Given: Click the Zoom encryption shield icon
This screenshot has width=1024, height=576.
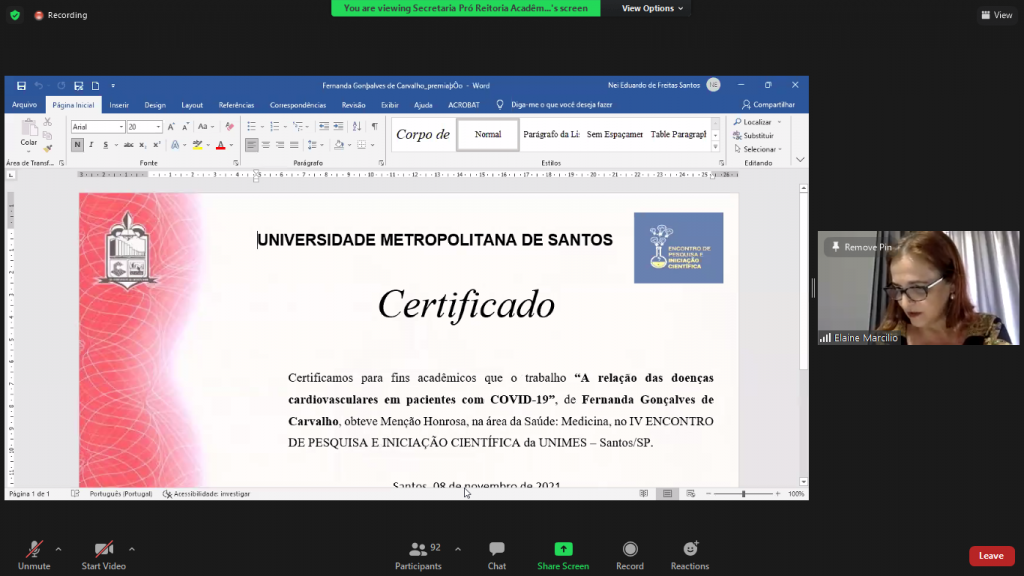Looking at the screenshot, I should [15, 15].
